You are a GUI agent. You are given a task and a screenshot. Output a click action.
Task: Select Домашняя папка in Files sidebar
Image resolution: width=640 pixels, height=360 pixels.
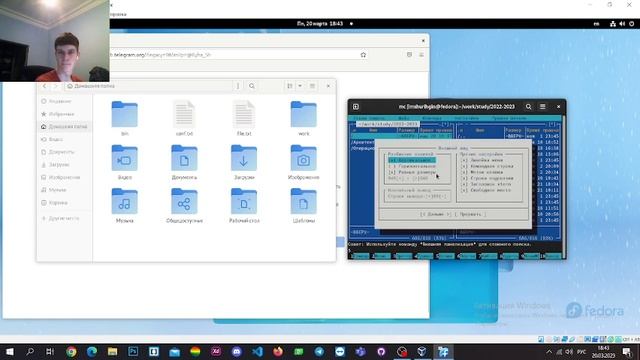64,127
